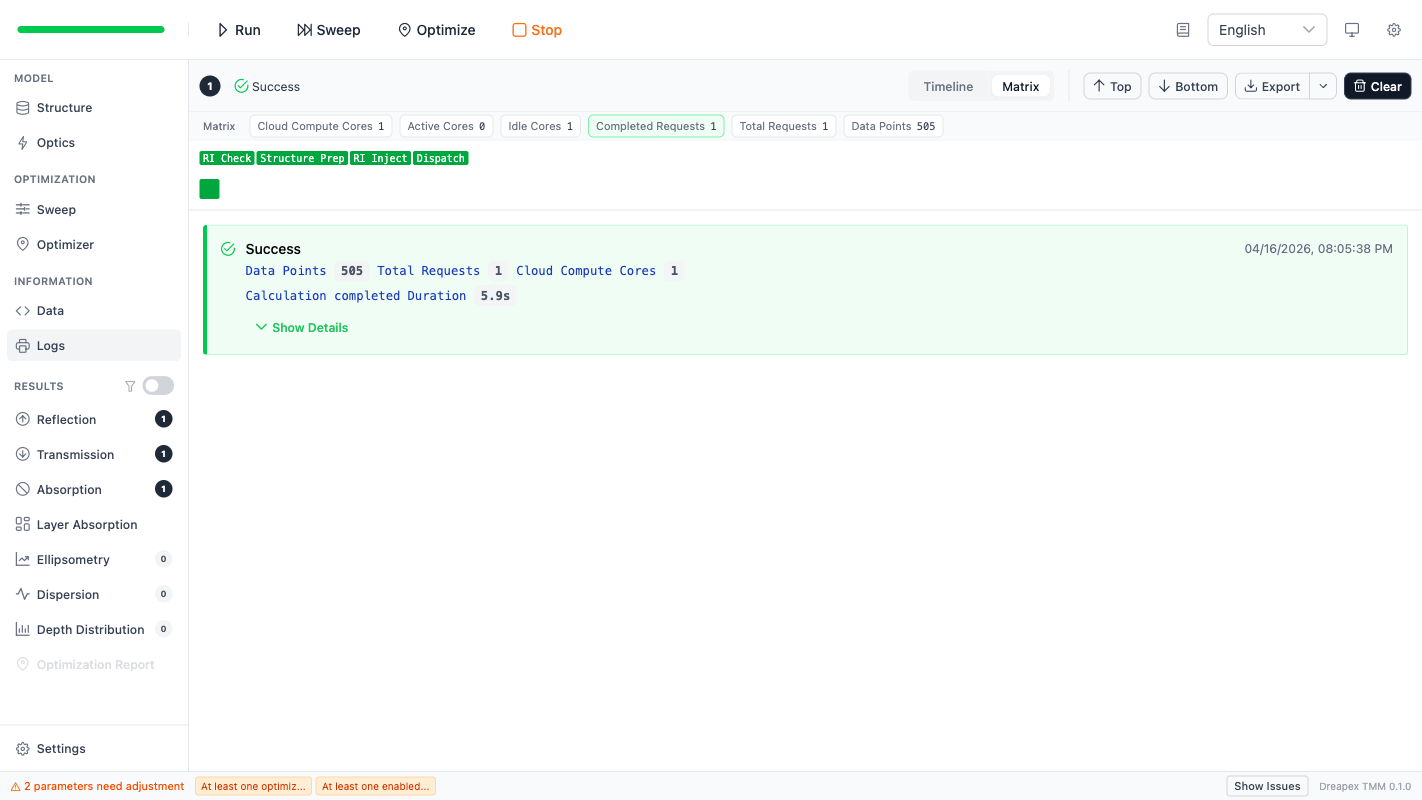
Task: Open the Structure model section
Action: [64, 108]
